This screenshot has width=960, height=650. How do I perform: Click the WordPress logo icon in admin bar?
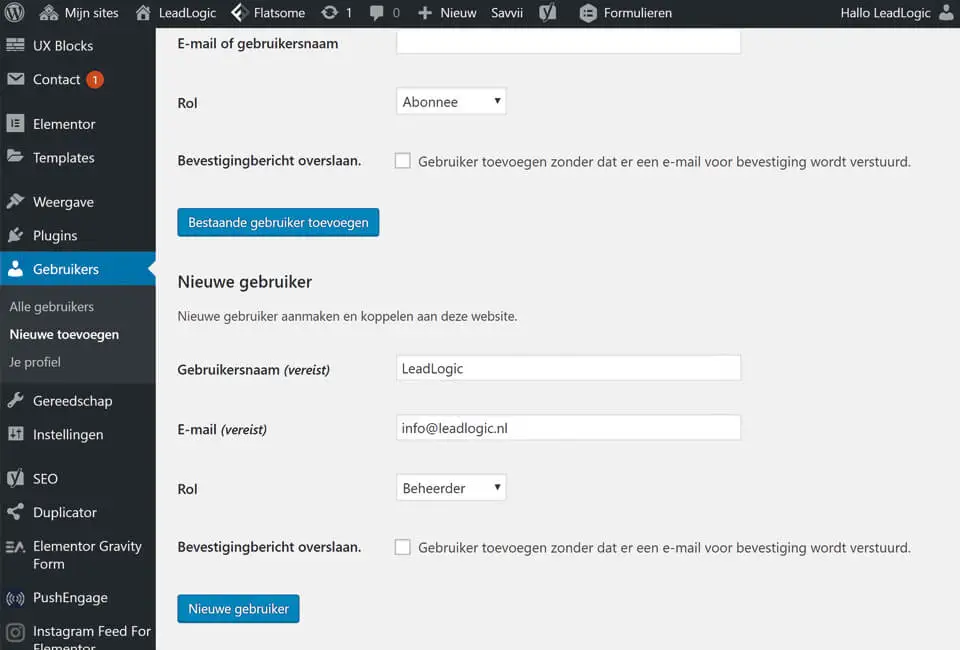coord(16,13)
